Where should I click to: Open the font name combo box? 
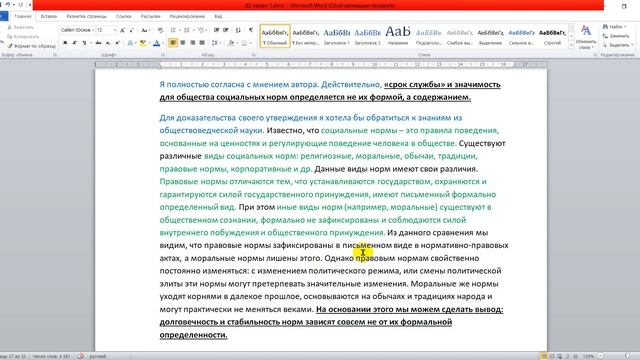pyautogui.click(x=77, y=30)
